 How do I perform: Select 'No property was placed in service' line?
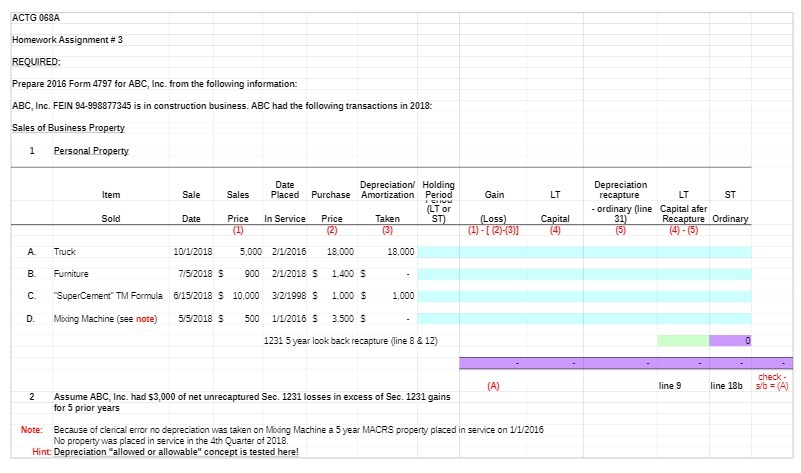171,440
